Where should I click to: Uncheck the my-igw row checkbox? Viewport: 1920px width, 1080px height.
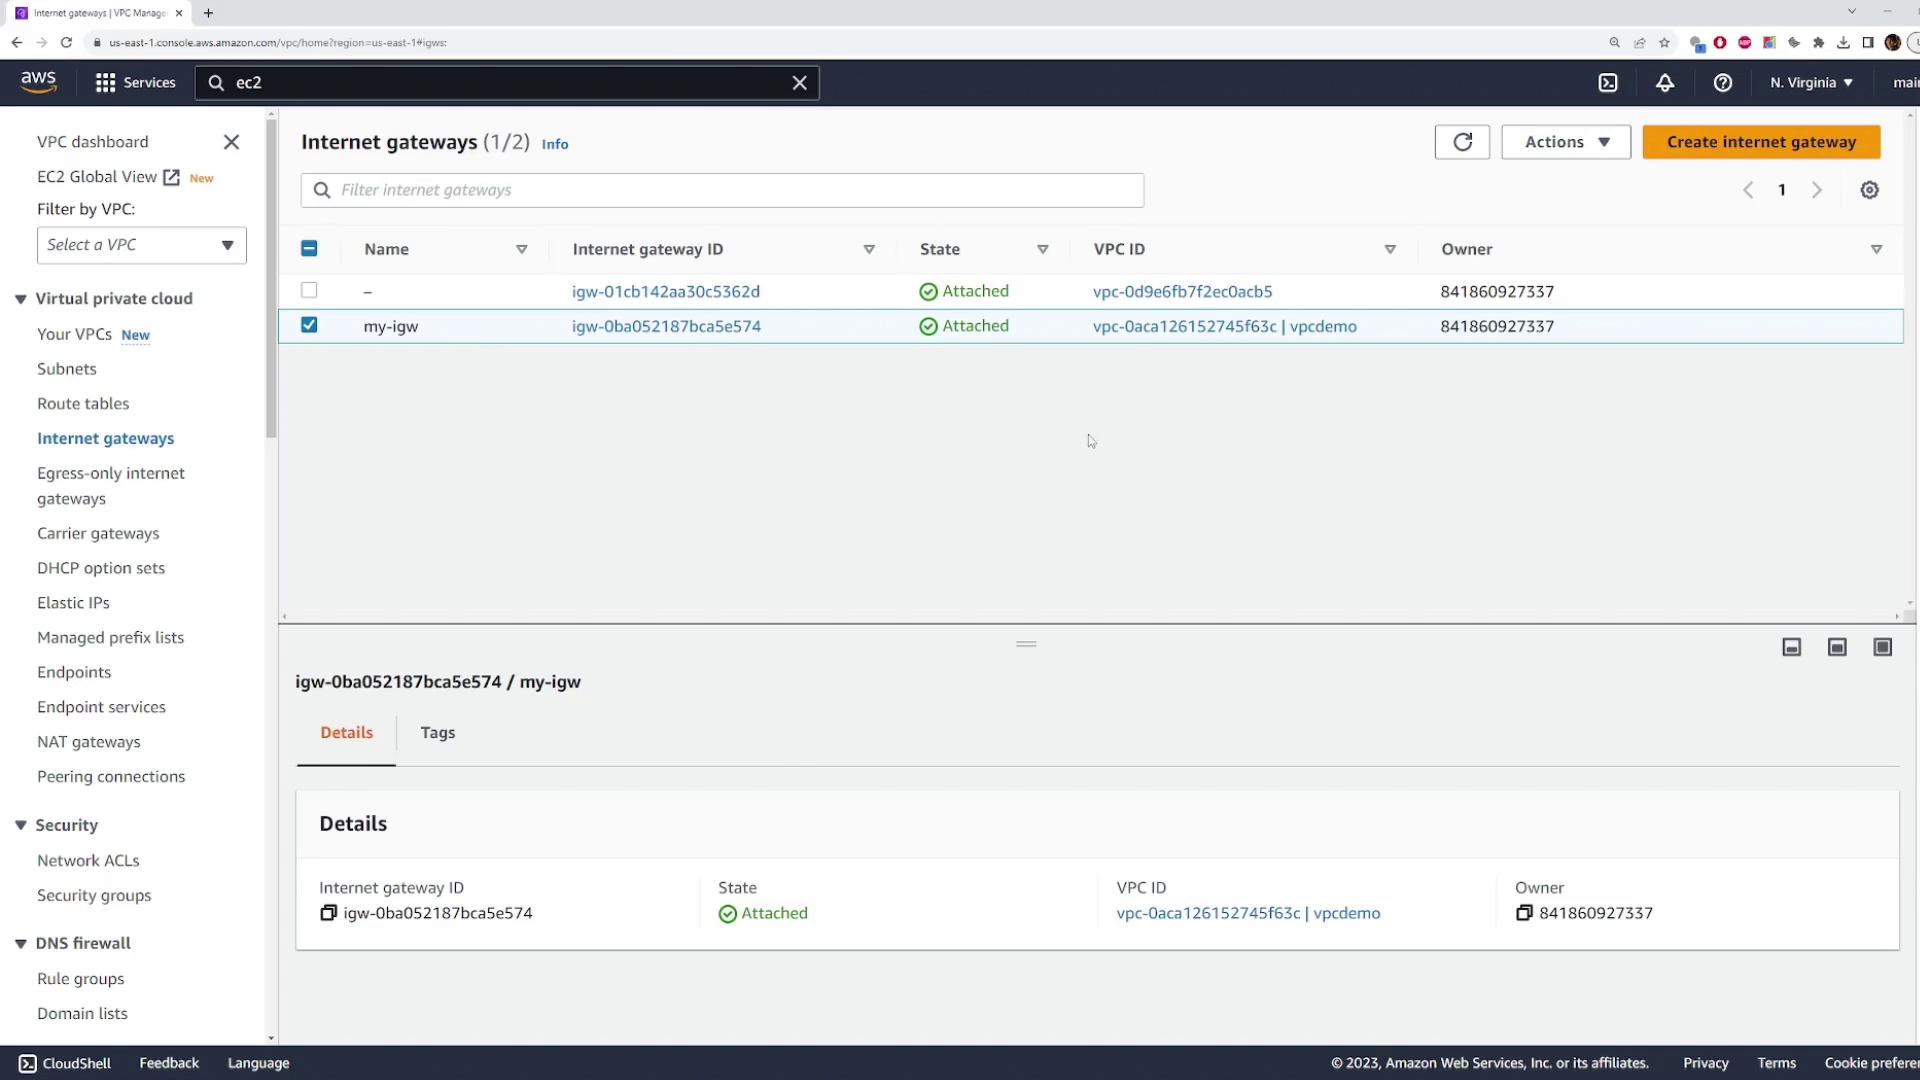309,325
